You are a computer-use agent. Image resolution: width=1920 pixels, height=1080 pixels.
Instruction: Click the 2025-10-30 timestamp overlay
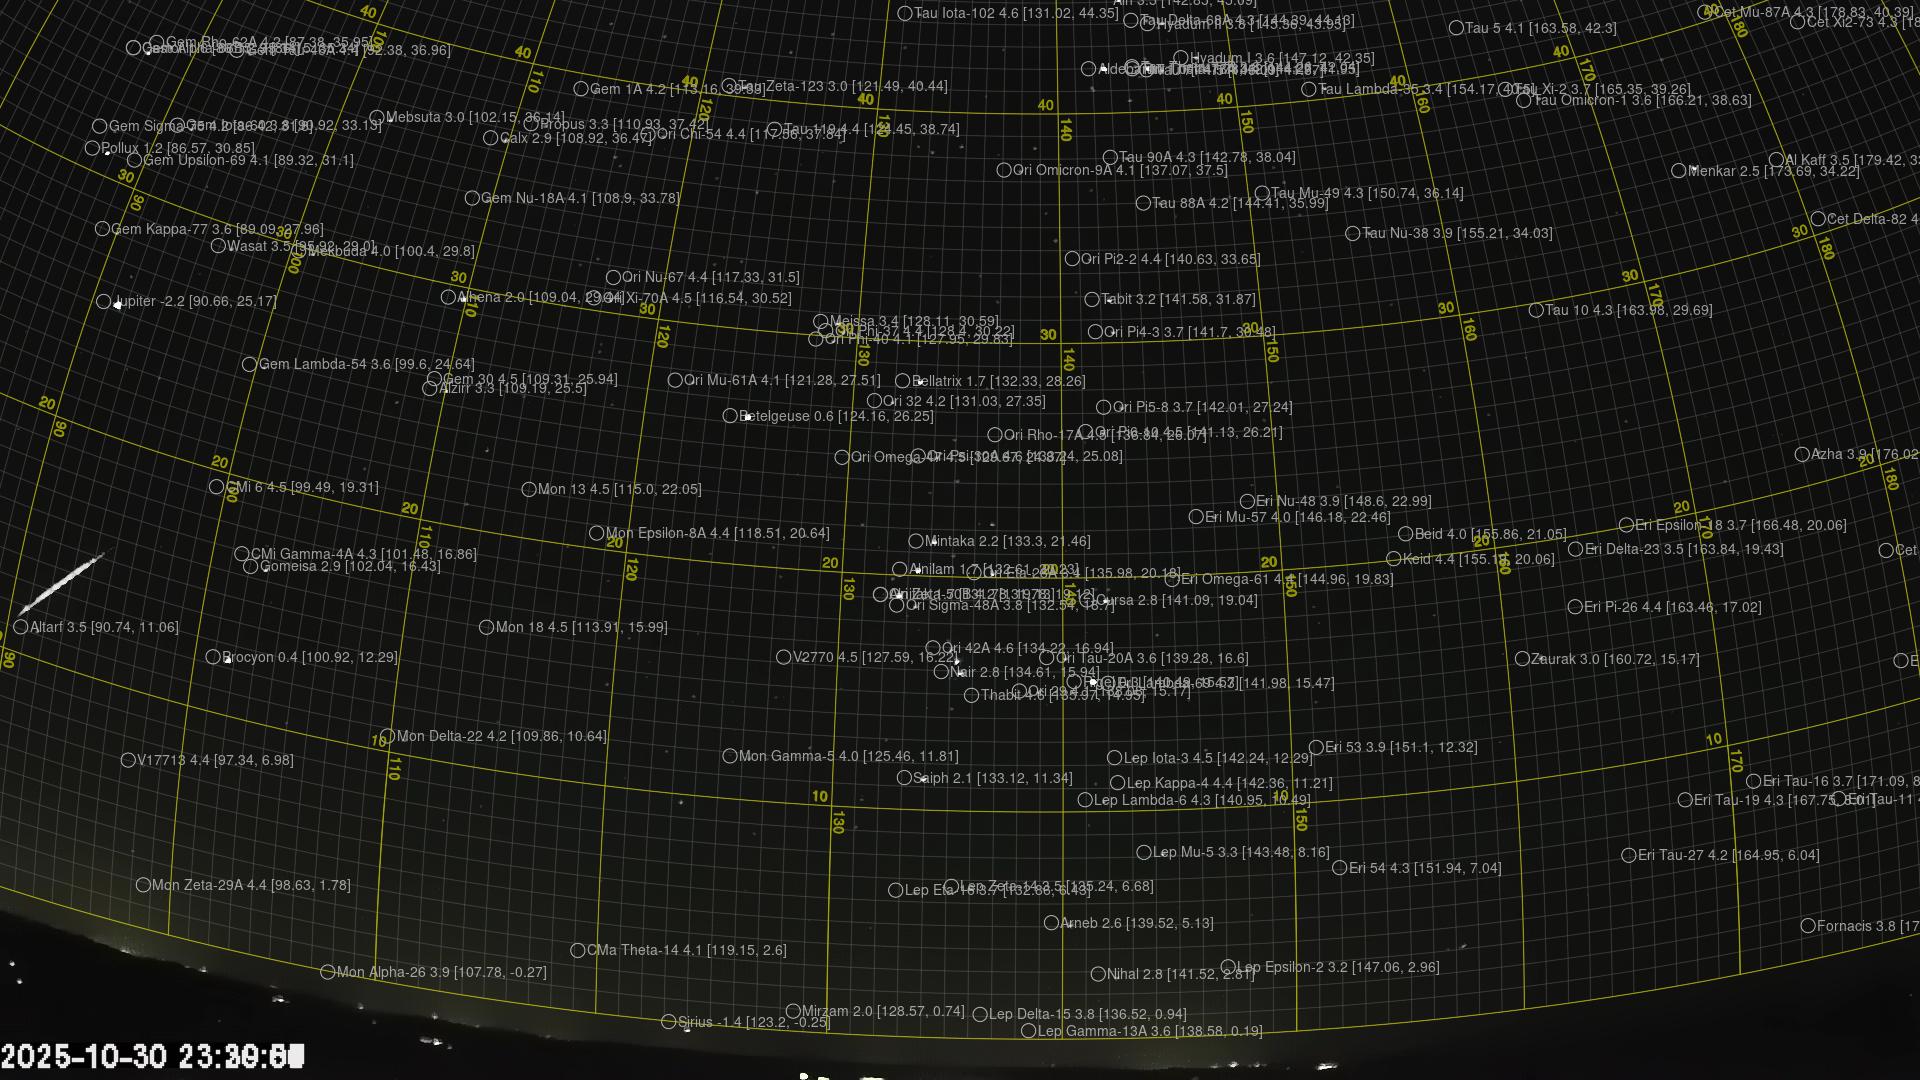coord(152,1056)
